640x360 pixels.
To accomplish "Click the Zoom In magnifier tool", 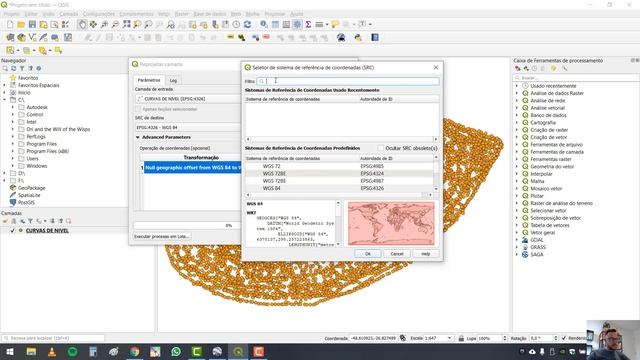I will [104, 24].
